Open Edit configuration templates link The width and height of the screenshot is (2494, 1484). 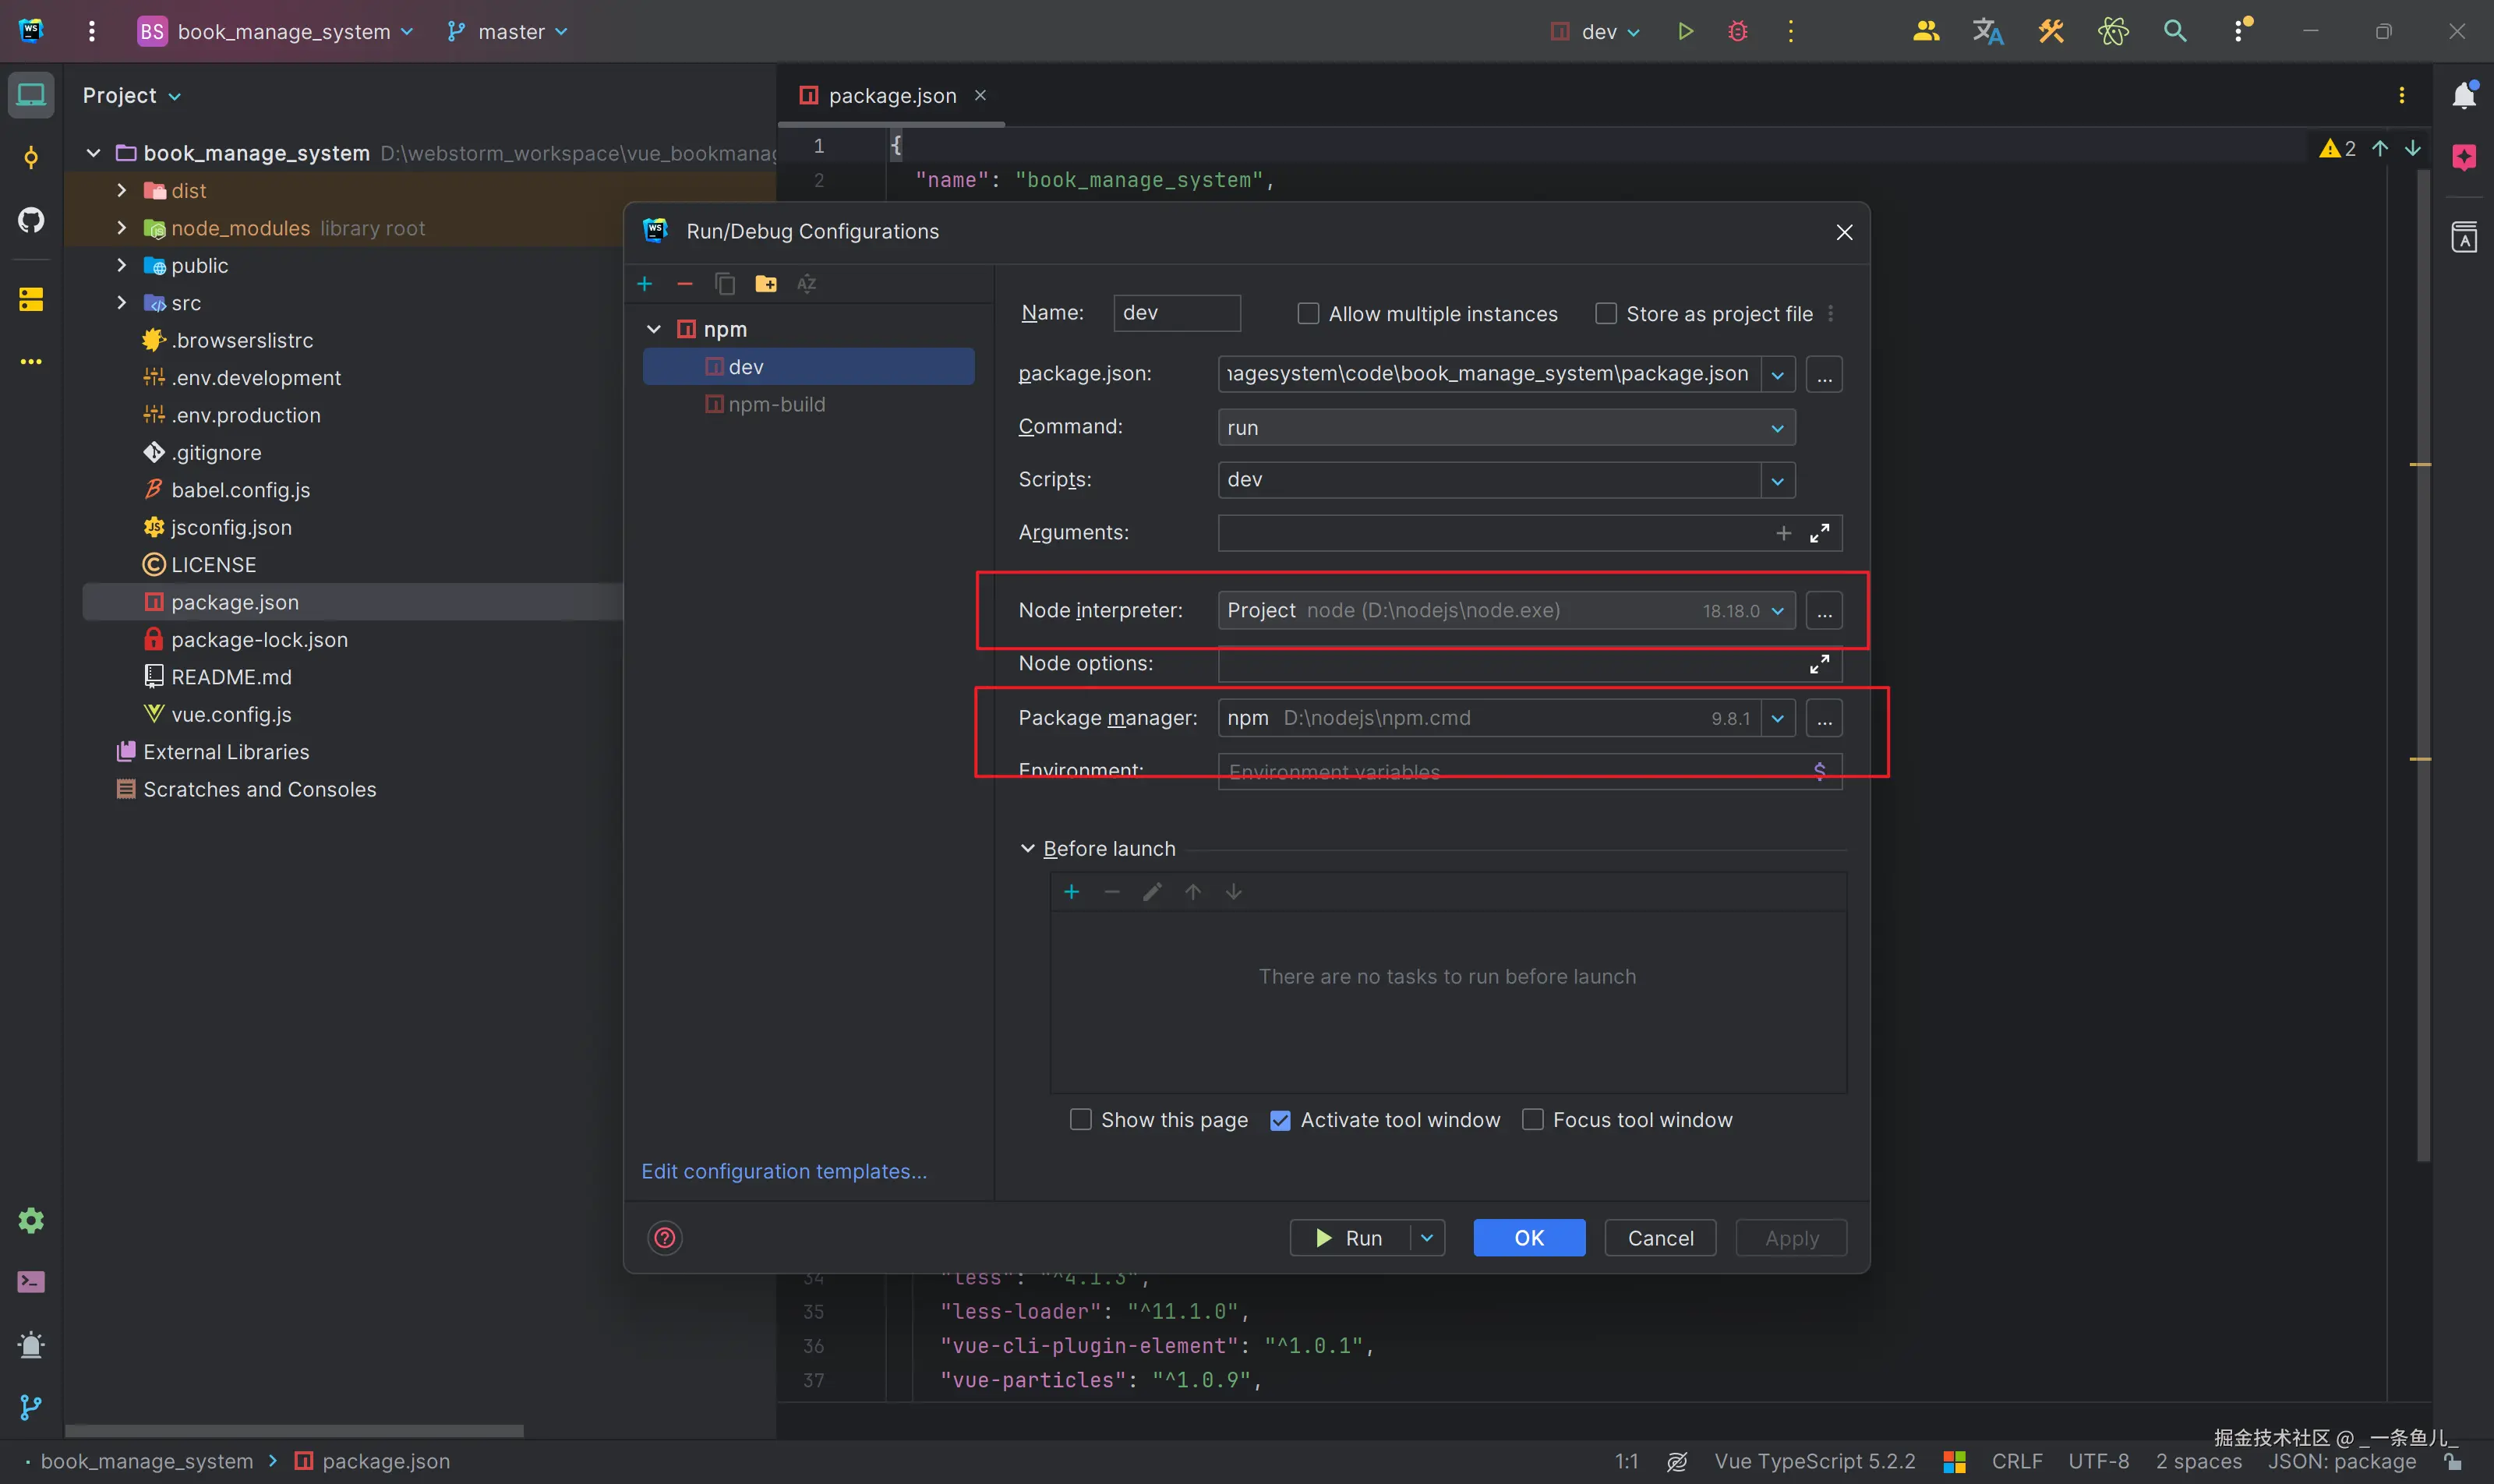coord(783,1171)
